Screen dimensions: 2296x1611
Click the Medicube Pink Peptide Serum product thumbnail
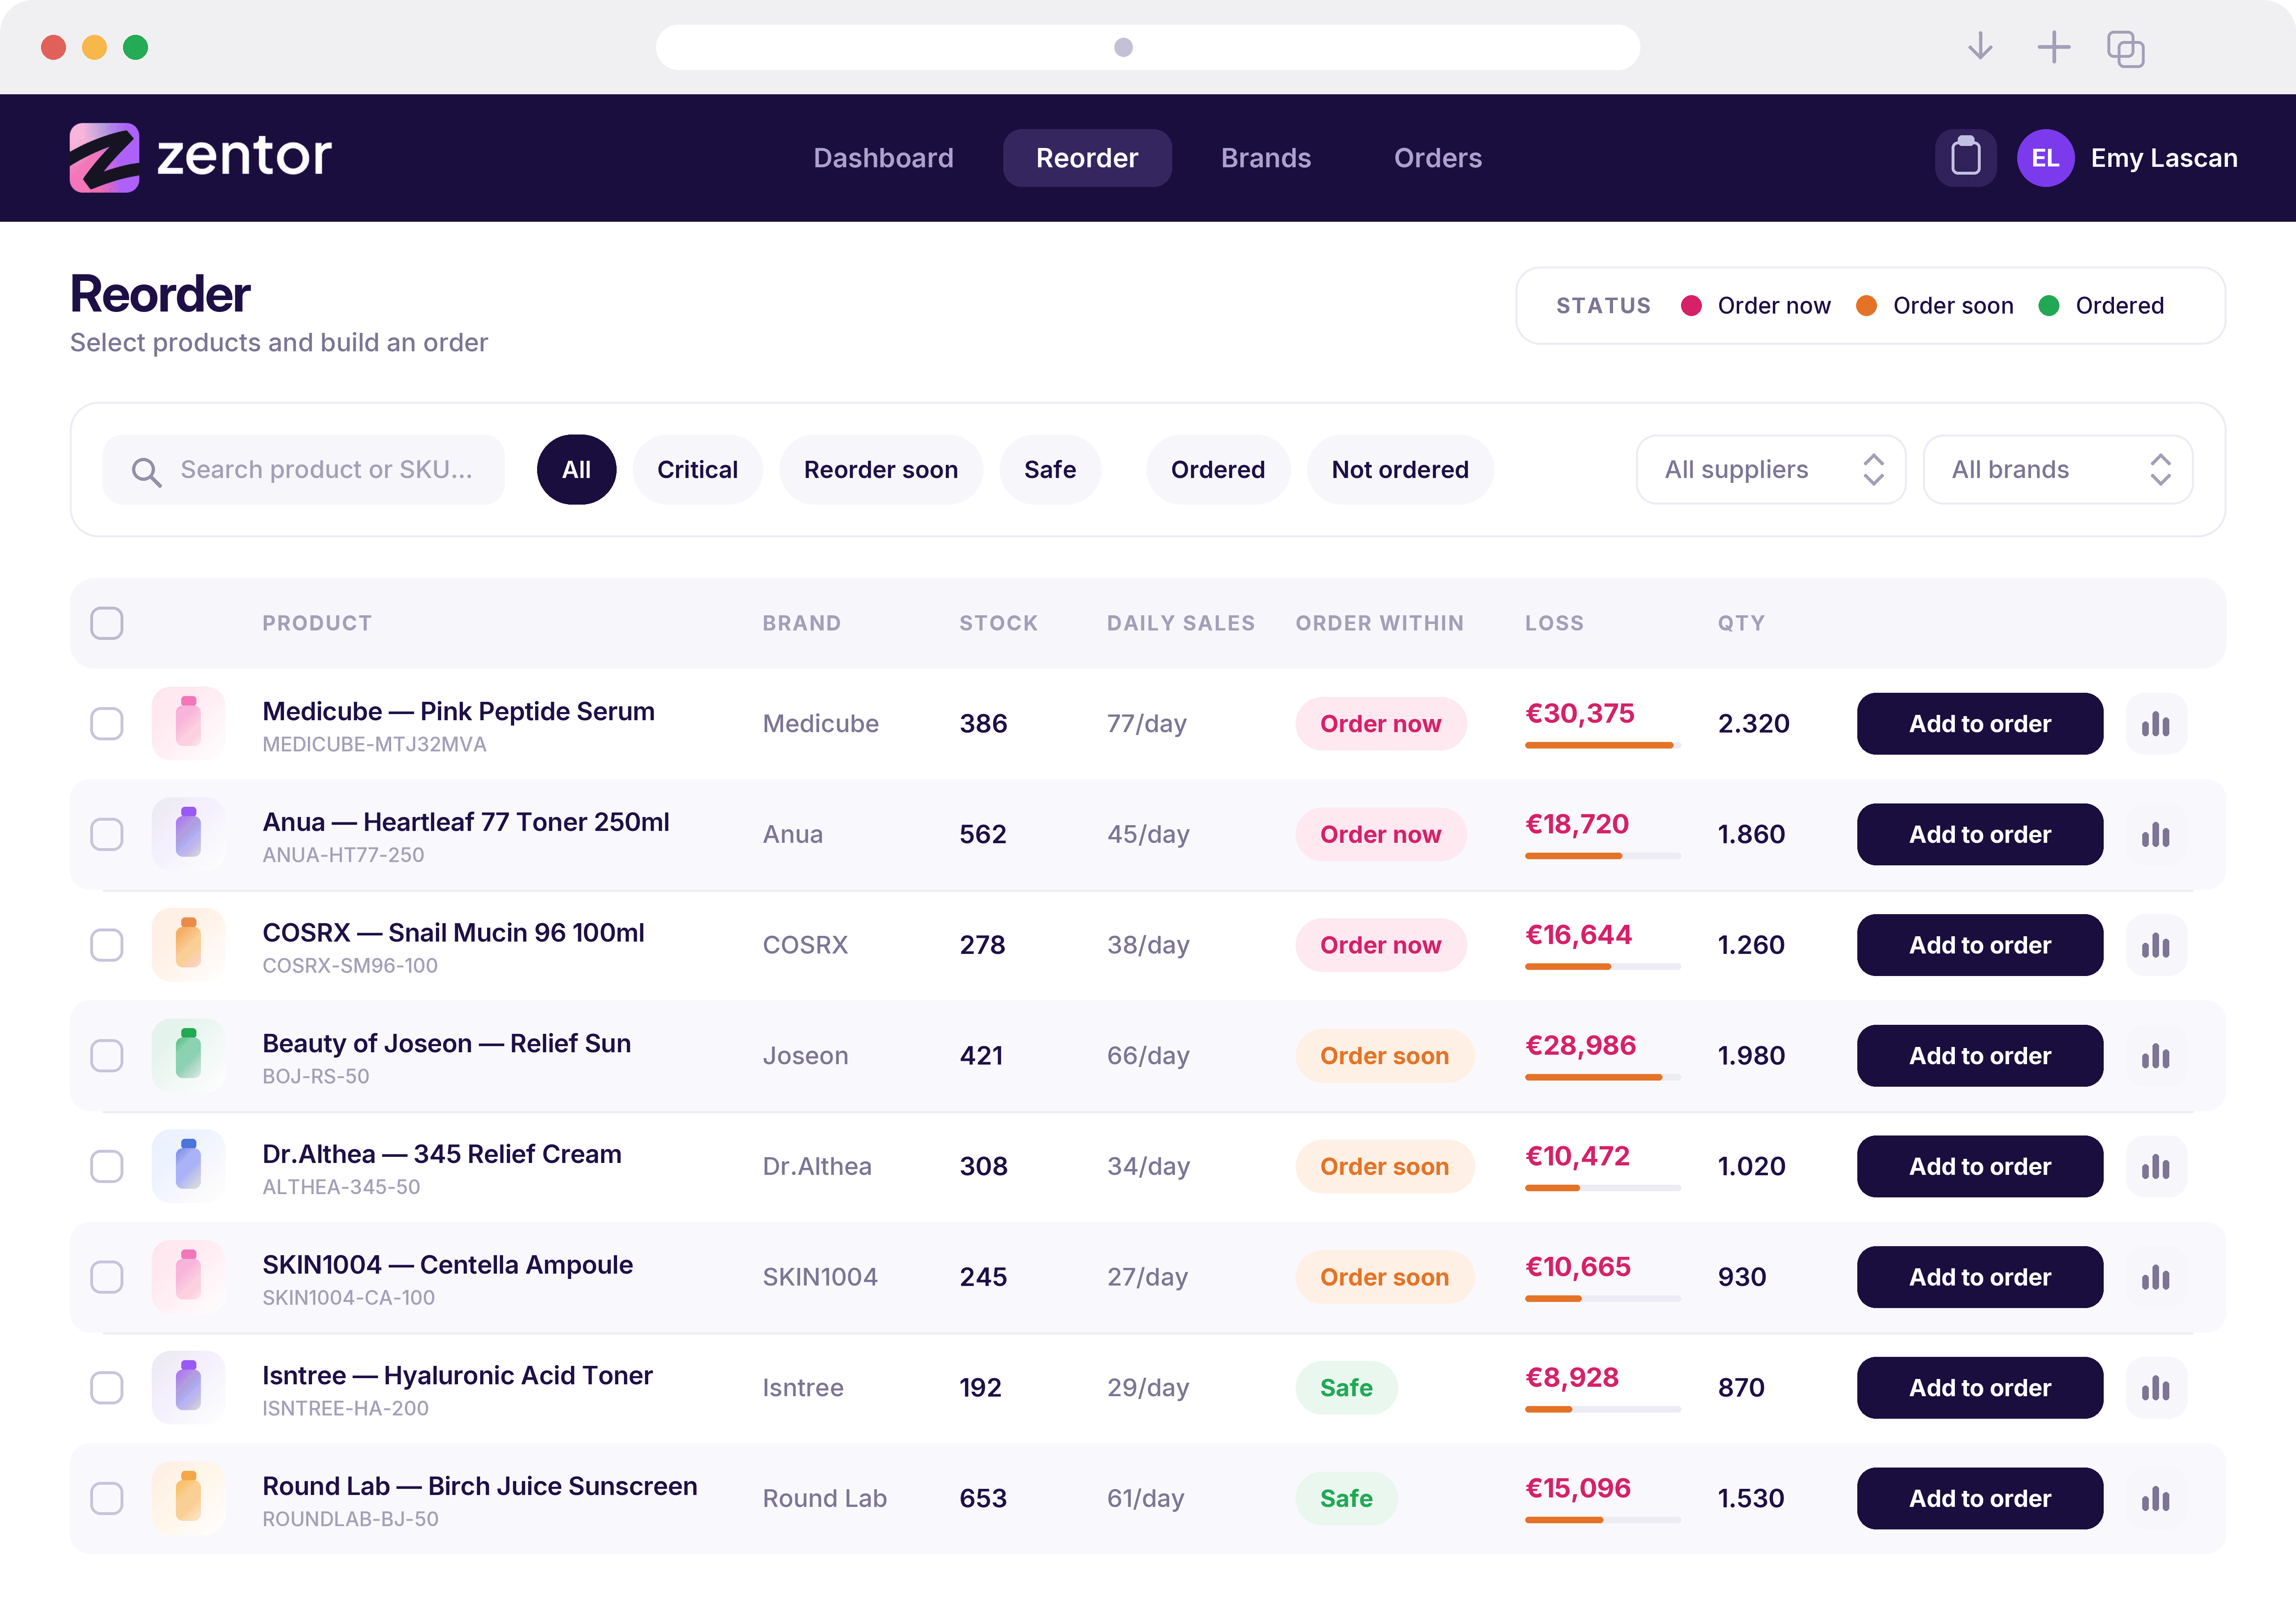pyautogui.click(x=188, y=723)
